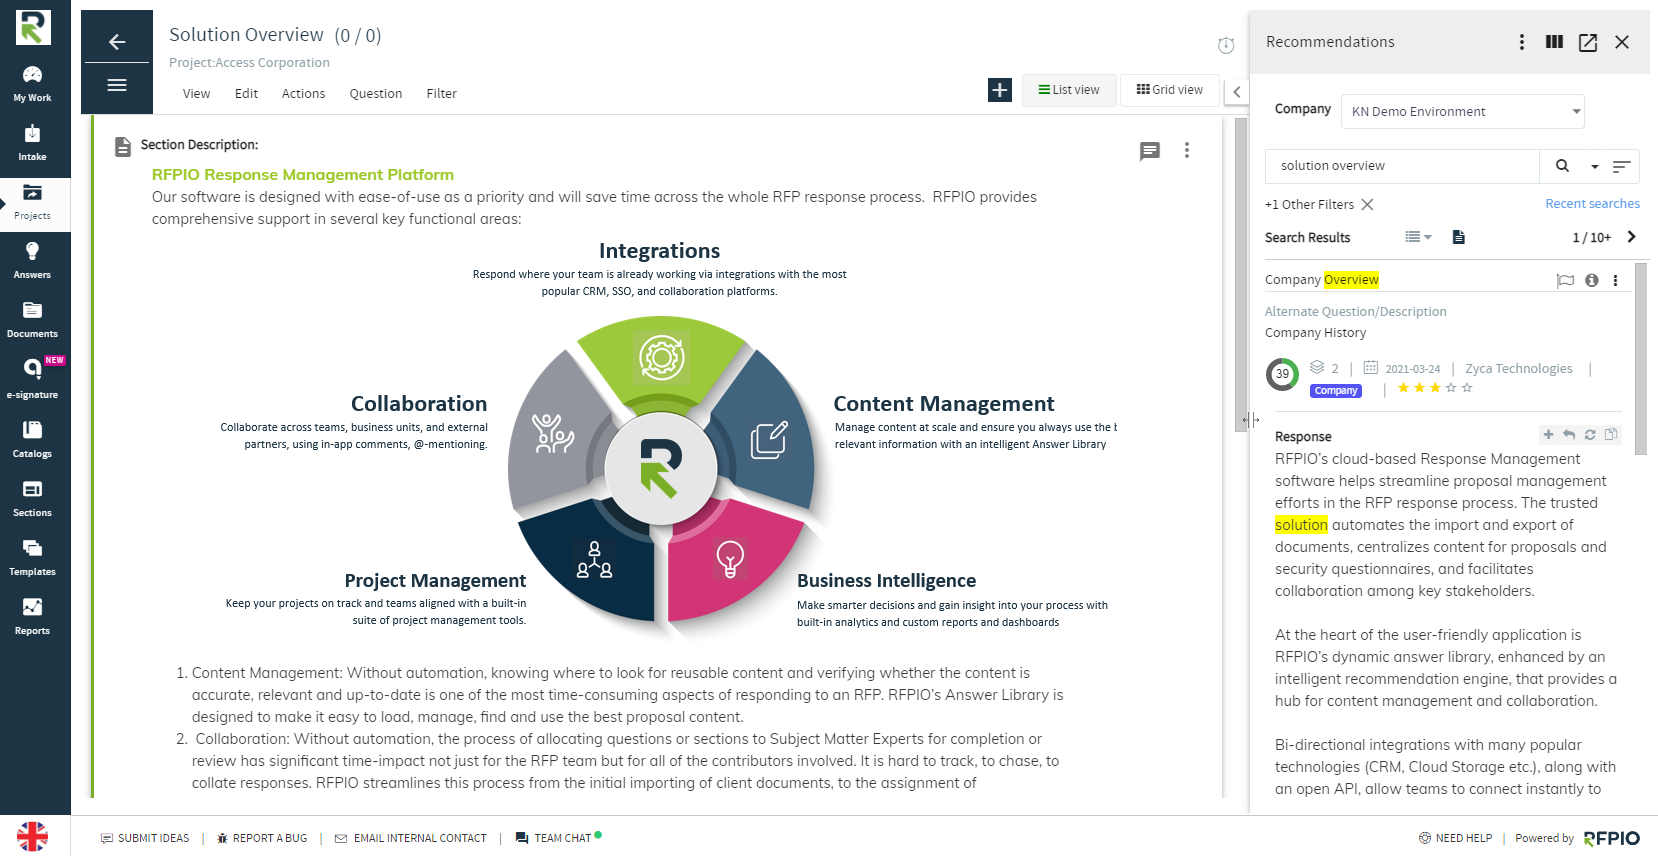Switch to Grid view
Screen dimensions: 1658x856
tap(1170, 90)
